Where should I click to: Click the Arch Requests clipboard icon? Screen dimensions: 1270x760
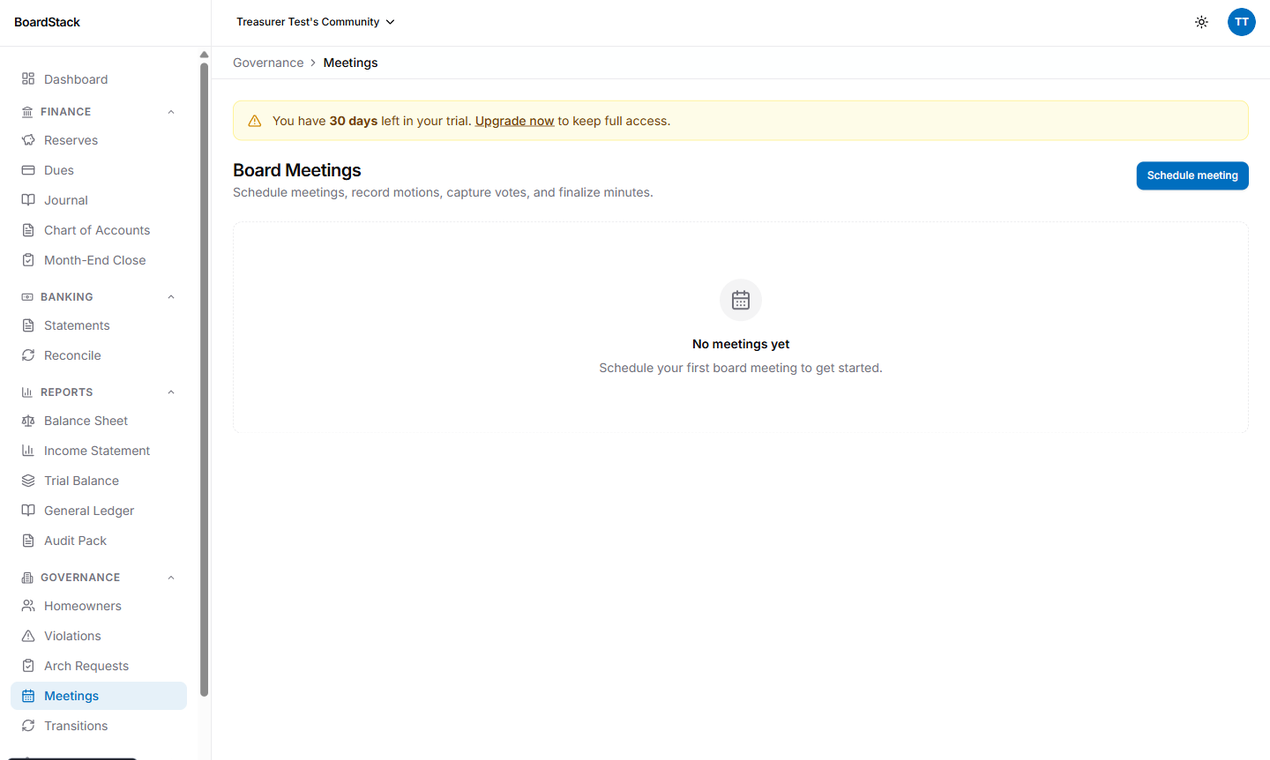tap(28, 666)
